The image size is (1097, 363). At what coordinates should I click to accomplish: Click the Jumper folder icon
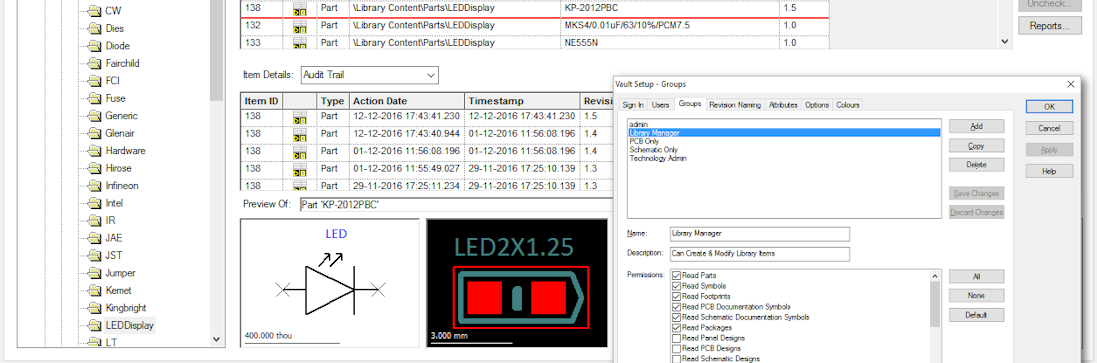[x=94, y=273]
